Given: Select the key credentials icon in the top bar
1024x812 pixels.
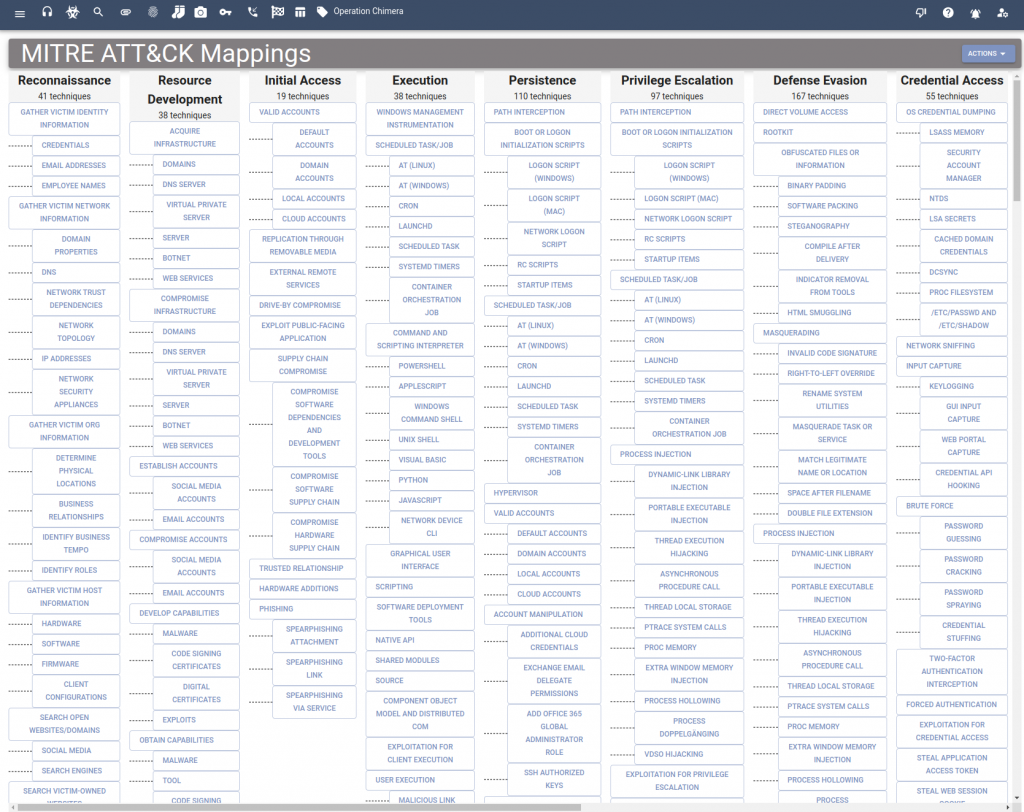Looking at the screenshot, I should click(x=225, y=14).
